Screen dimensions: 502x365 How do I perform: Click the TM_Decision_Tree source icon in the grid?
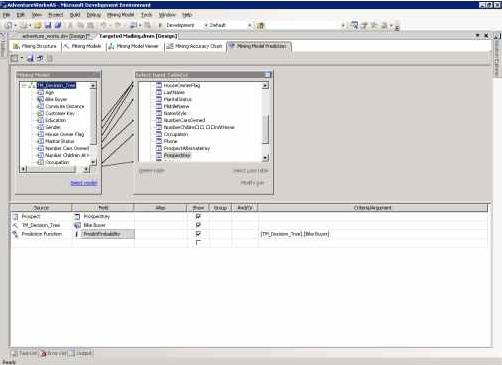(x=15, y=225)
